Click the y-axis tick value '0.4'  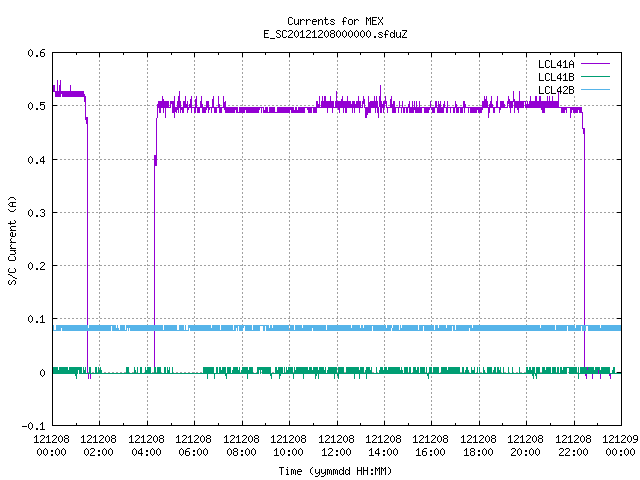tap(36, 160)
